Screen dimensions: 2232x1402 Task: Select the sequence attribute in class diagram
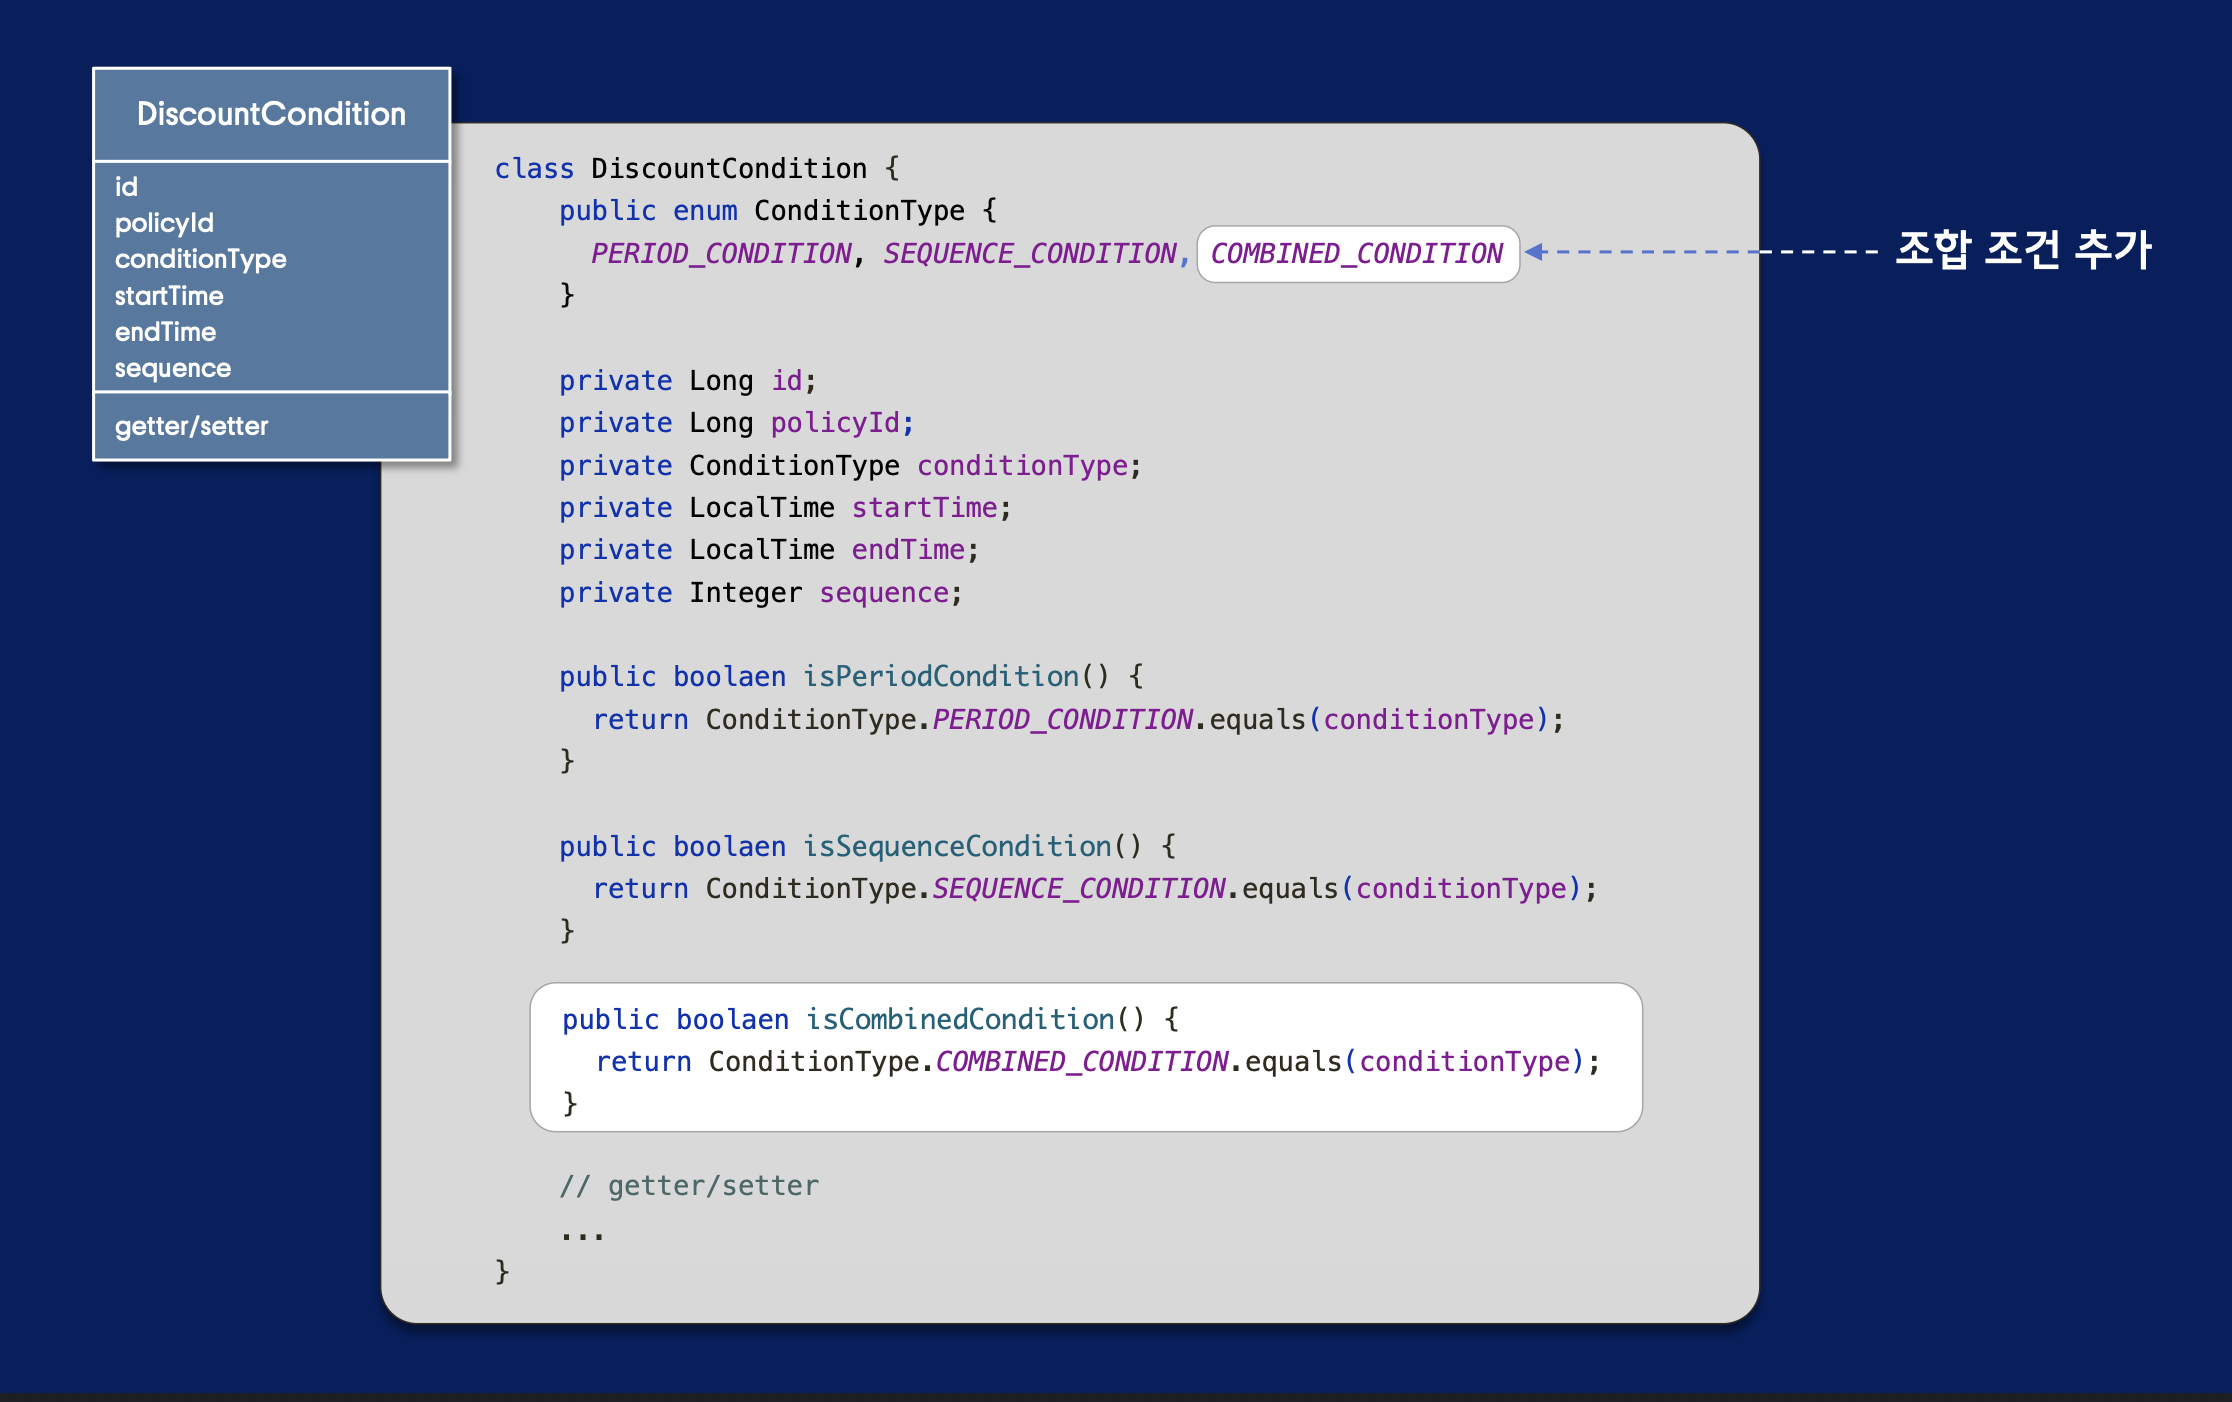pyautogui.click(x=172, y=368)
